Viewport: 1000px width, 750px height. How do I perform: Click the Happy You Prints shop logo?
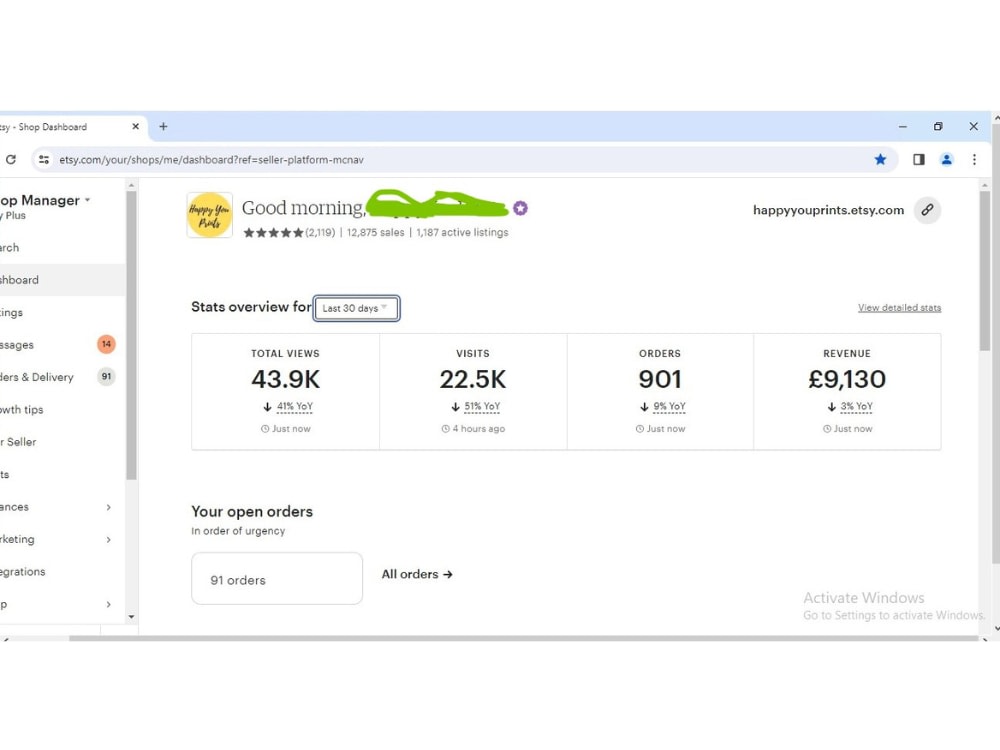tap(209, 215)
